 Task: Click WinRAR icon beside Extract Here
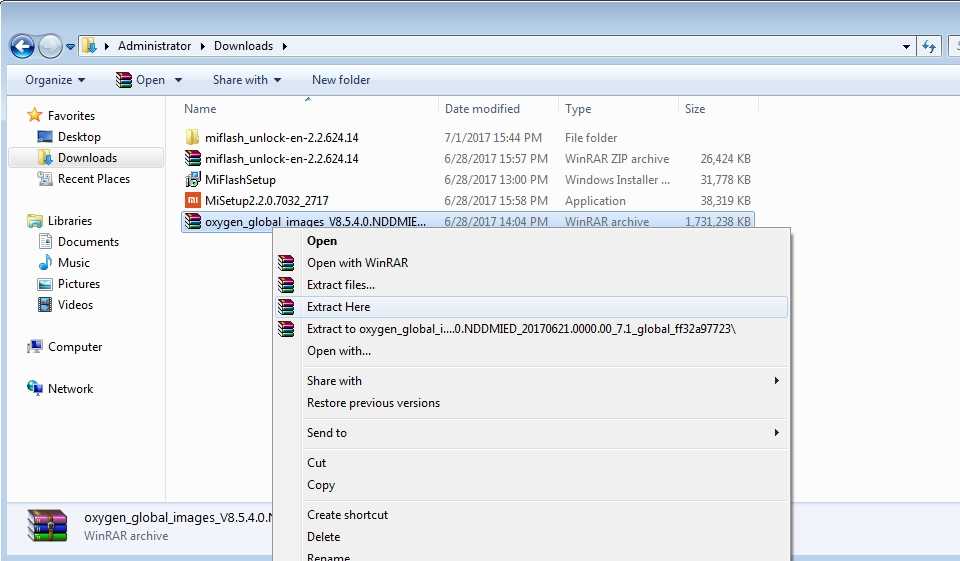pos(286,307)
